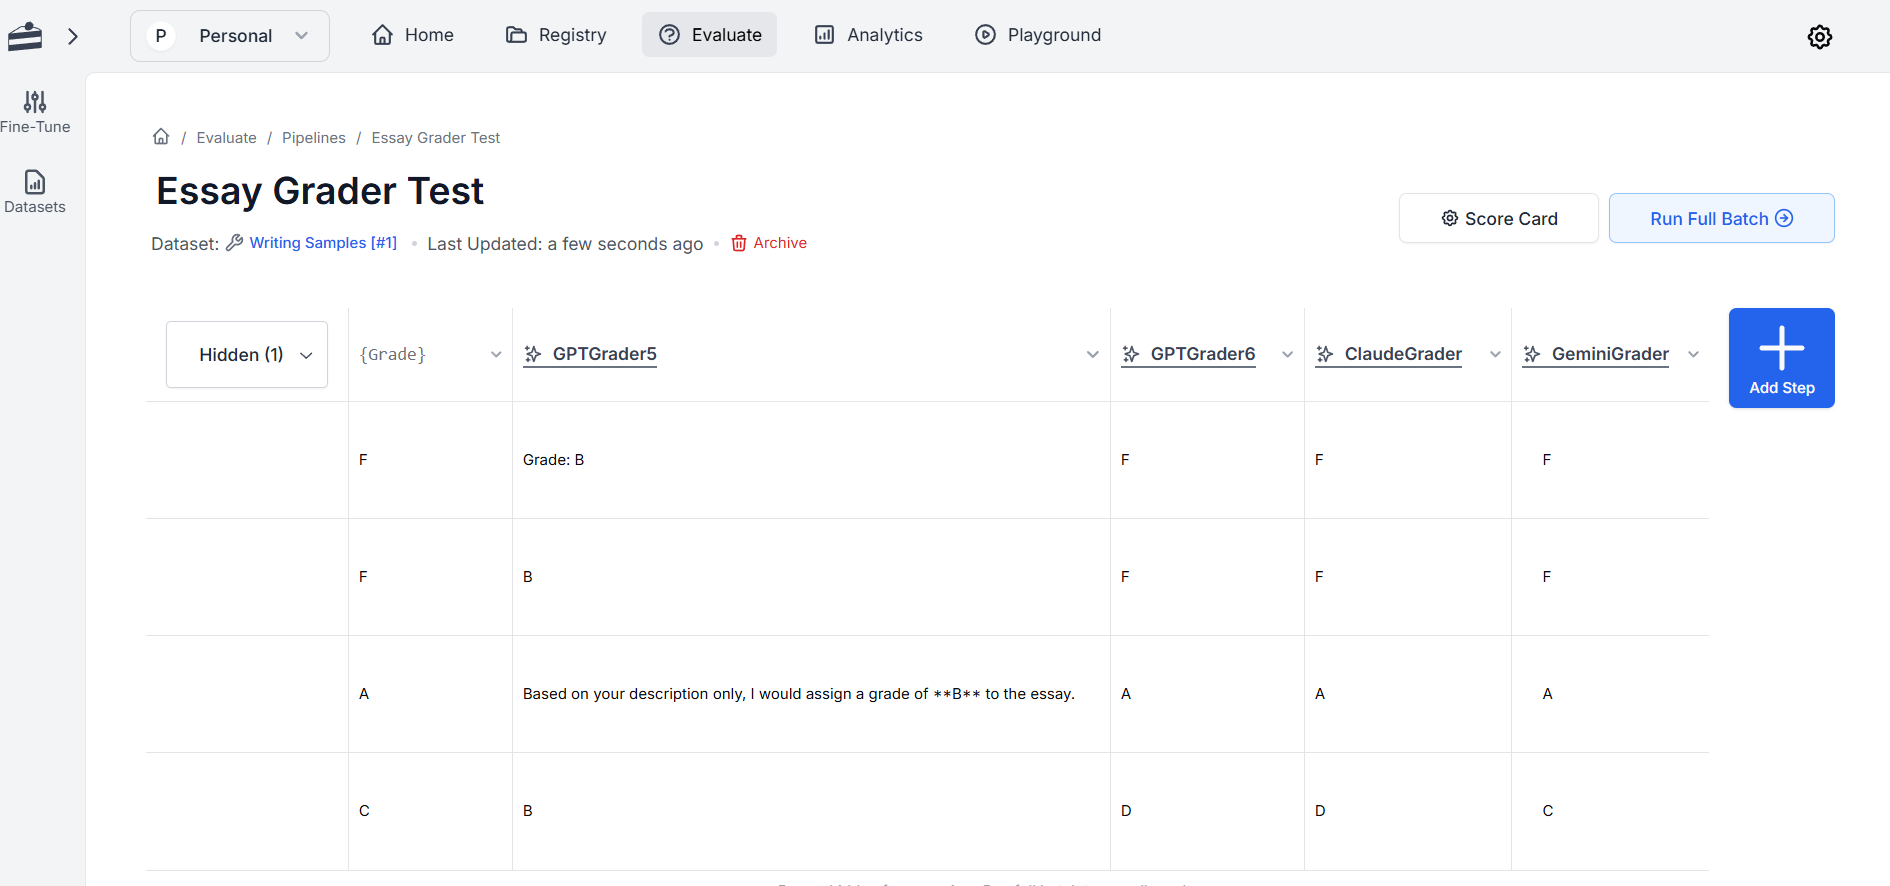
Task: Open the Personal workspace dropdown
Action: click(x=230, y=36)
